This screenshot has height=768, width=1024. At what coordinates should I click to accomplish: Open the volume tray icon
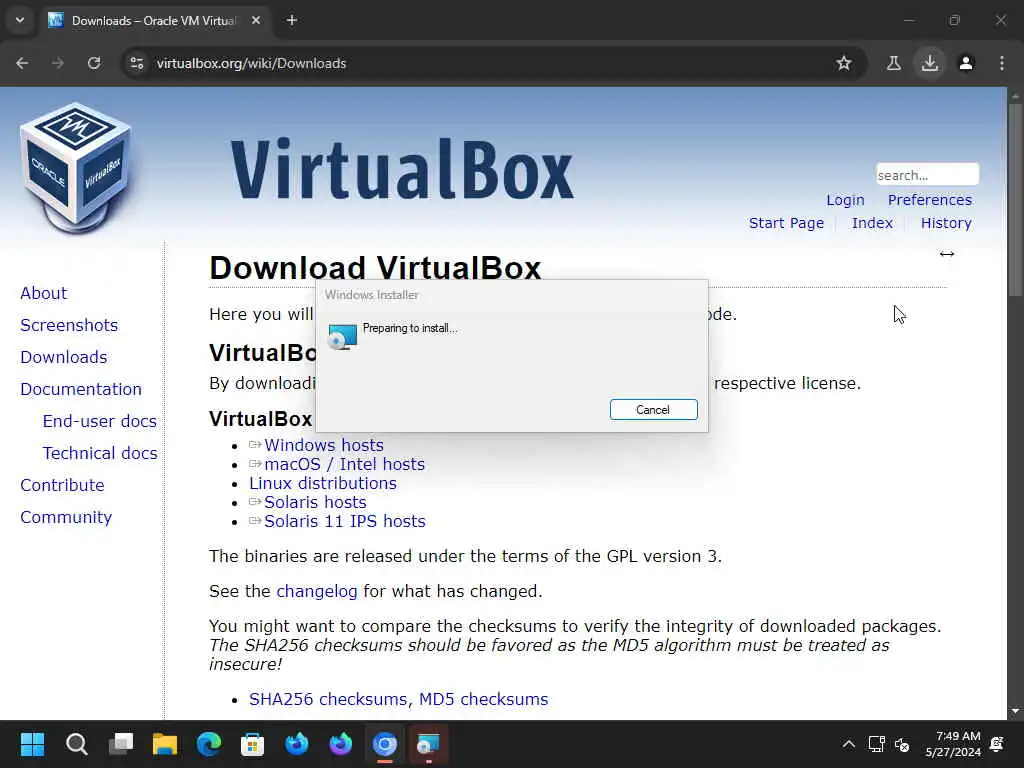(902, 744)
